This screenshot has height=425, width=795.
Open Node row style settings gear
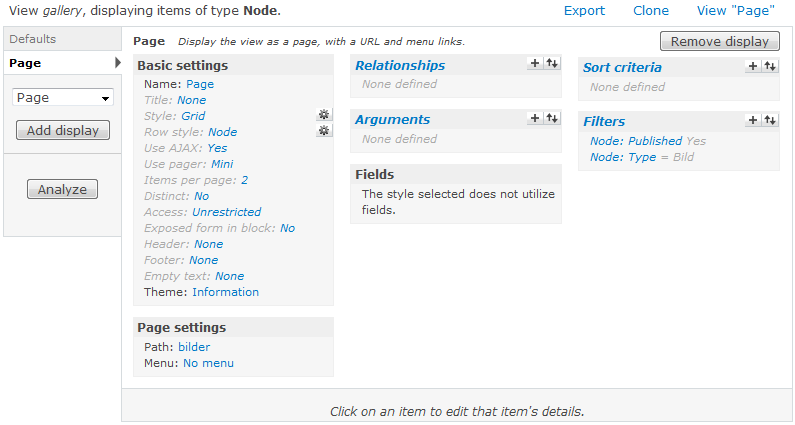click(x=324, y=131)
